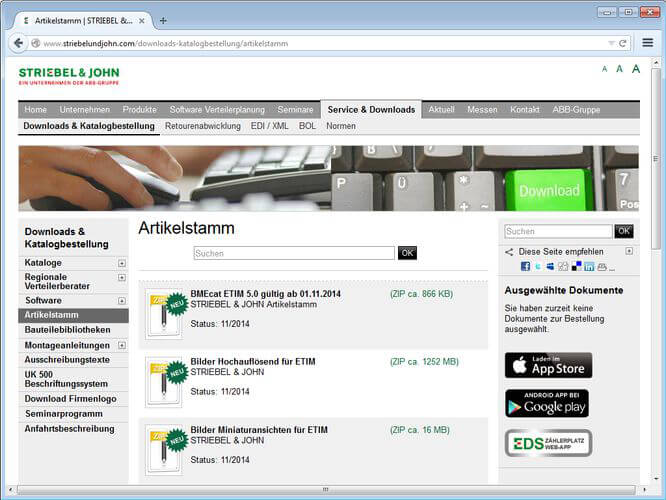Open Software Verteilerplanung menu
Screen dimensions: 666x500
217,110
